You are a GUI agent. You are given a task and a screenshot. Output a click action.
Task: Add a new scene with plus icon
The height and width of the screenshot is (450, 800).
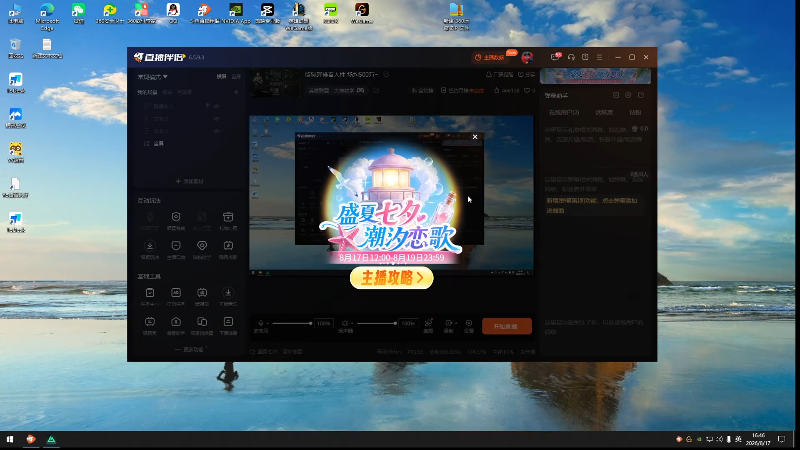pos(236,92)
